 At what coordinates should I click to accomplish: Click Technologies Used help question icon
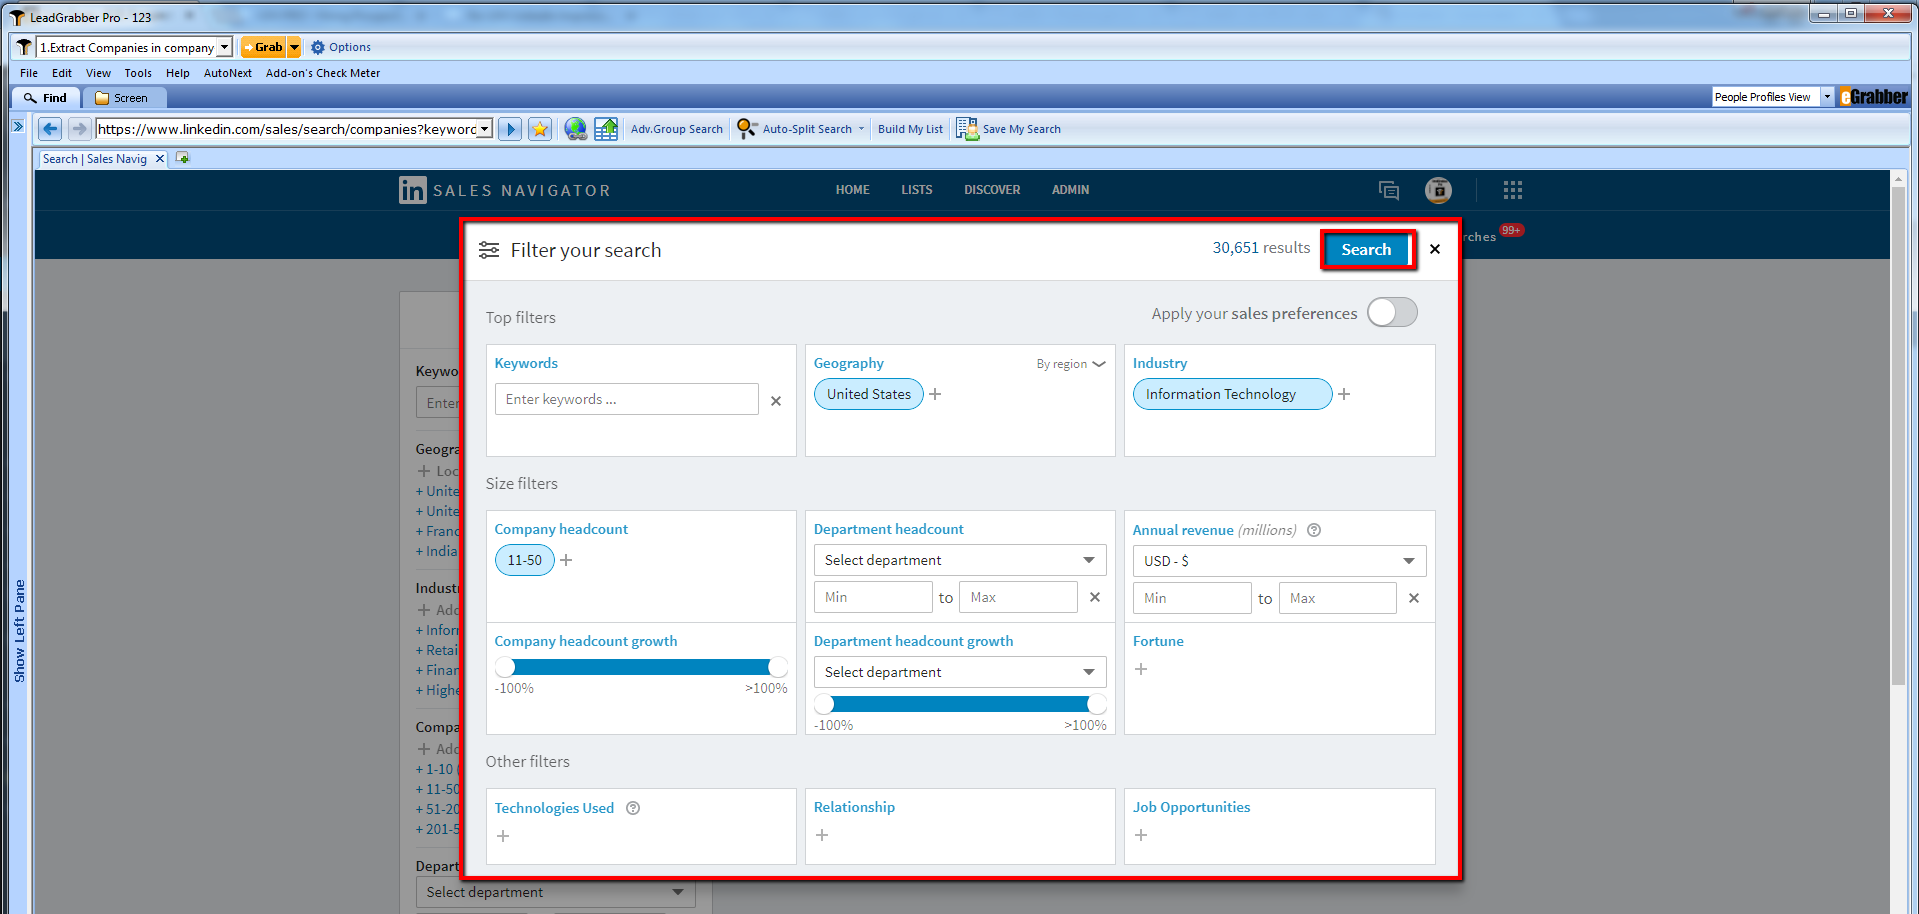(633, 808)
